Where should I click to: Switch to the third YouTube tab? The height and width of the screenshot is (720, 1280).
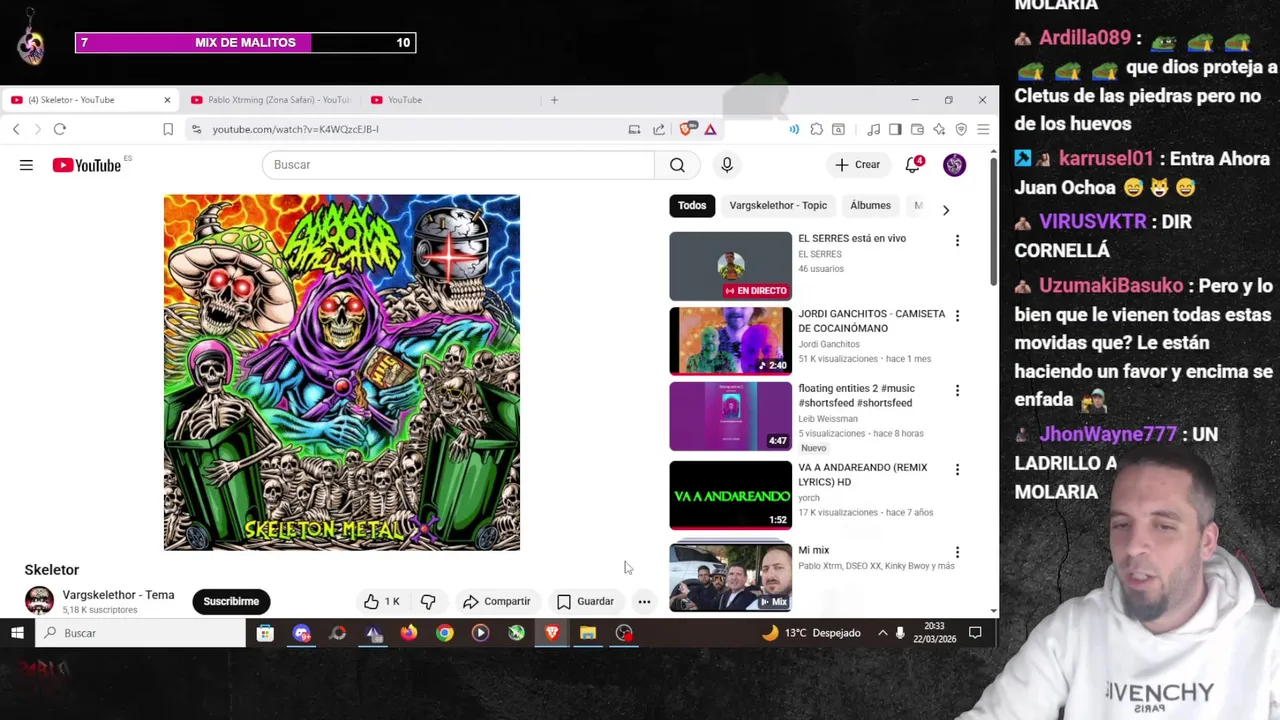(x=450, y=100)
